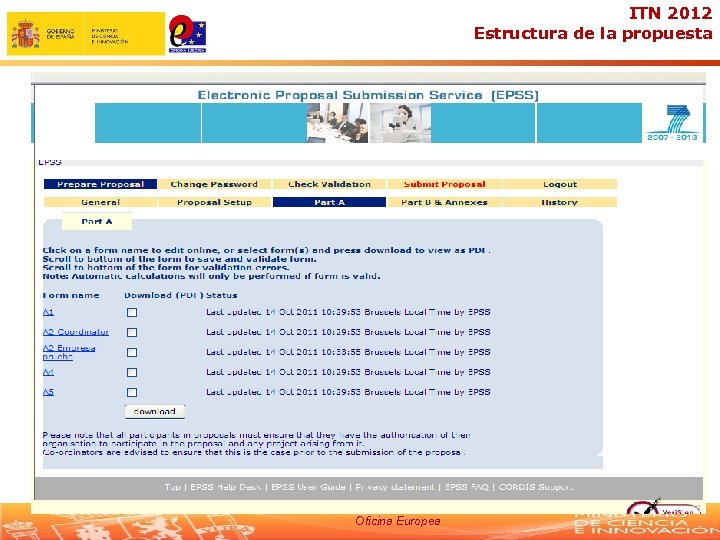The image size is (720, 540).
Task: Select the highlighted Part A menu tab
Action: pos(329,202)
